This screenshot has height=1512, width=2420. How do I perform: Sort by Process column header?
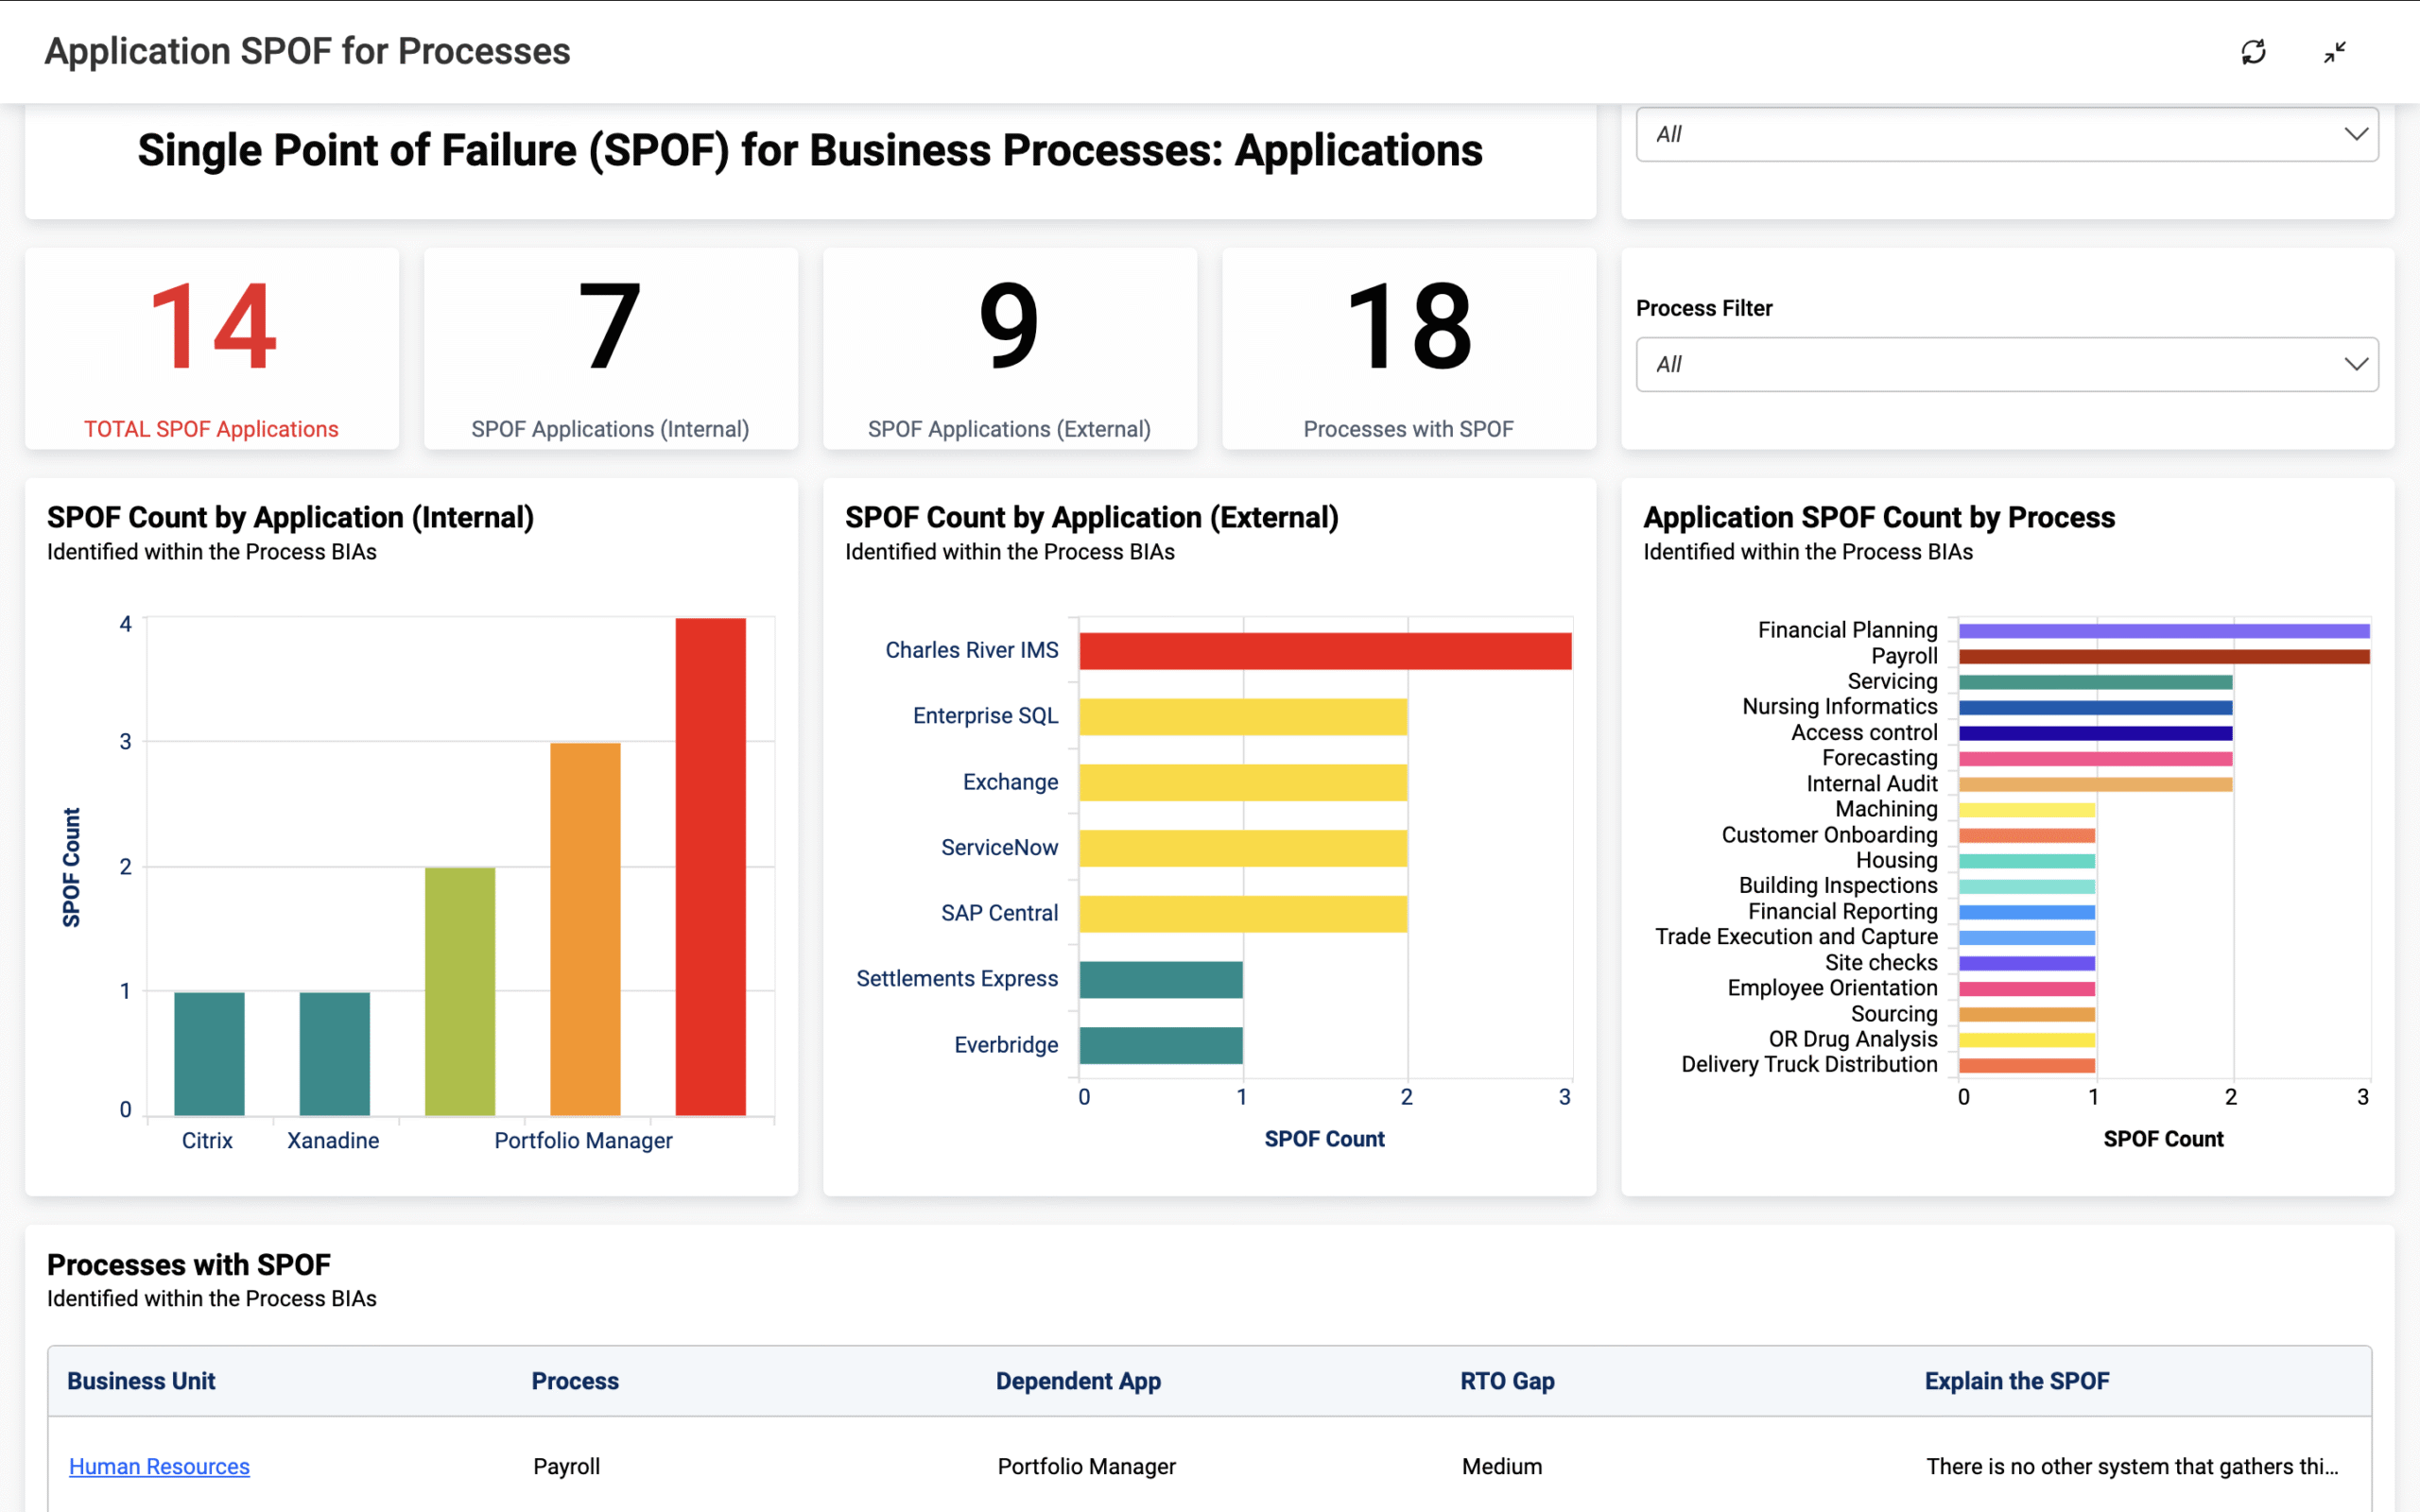[x=575, y=1381]
